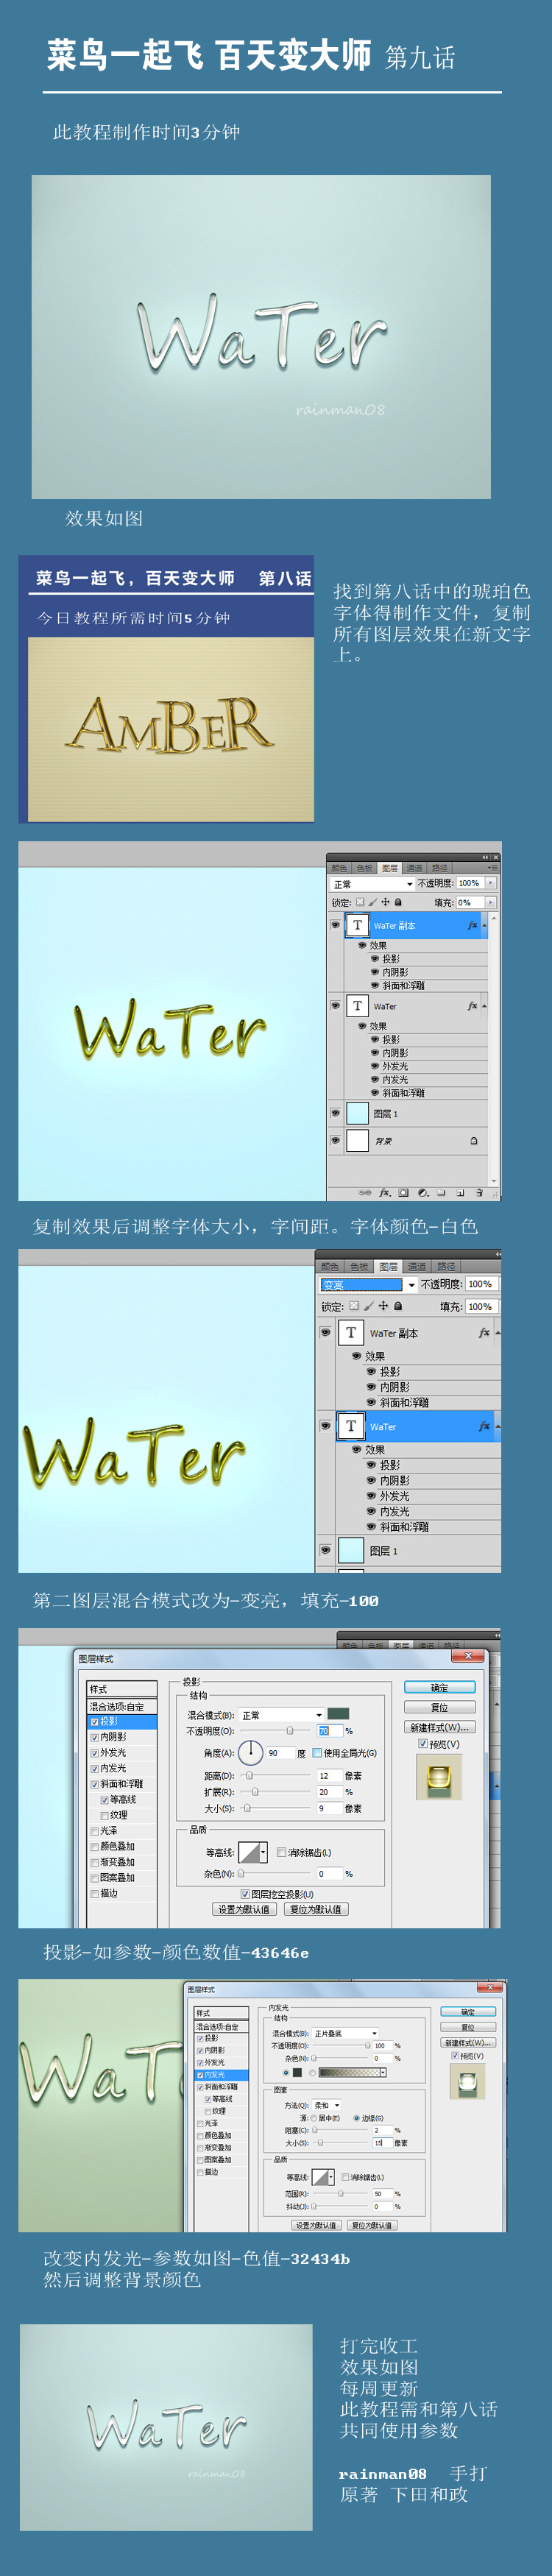Click 确定 button in 投影 dialog
The width and height of the screenshot is (552, 2576).
tap(440, 1687)
